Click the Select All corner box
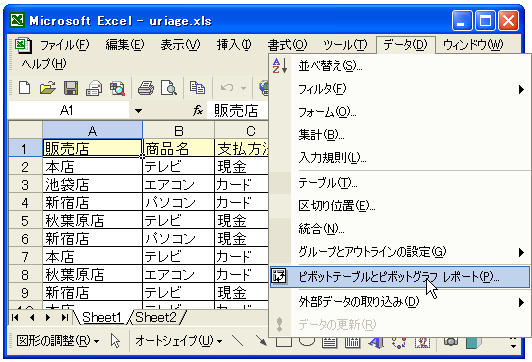 (x=25, y=130)
